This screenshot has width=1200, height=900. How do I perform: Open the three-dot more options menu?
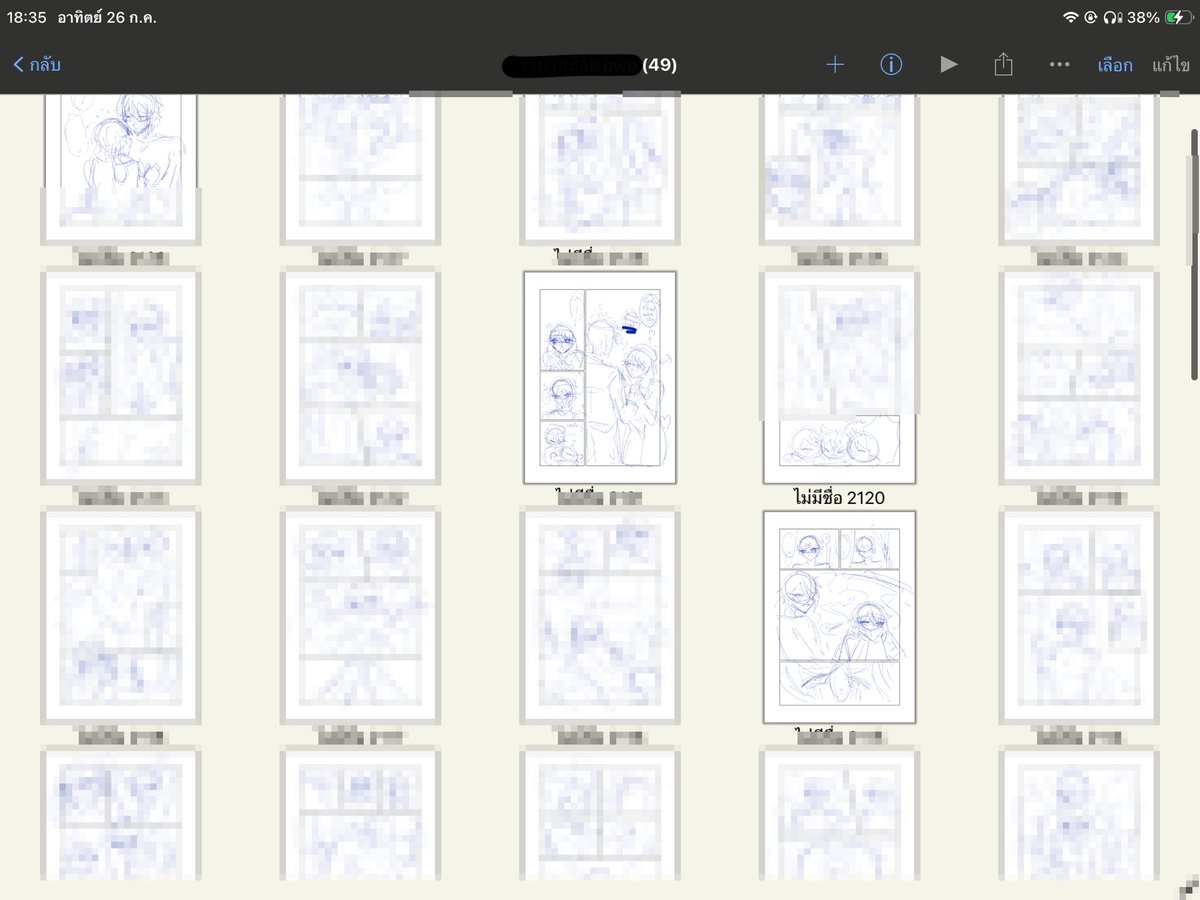(x=1060, y=65)
